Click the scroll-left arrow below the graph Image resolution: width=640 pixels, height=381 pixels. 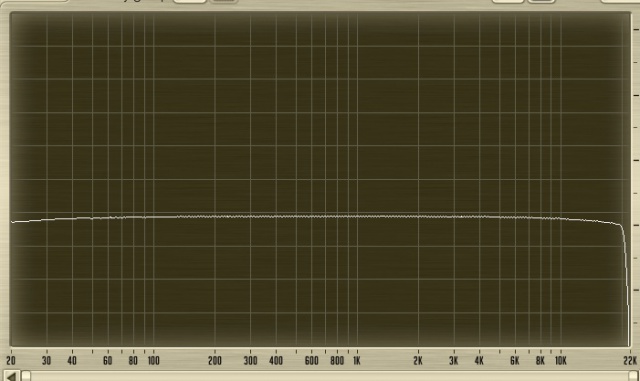pos(11,376)
